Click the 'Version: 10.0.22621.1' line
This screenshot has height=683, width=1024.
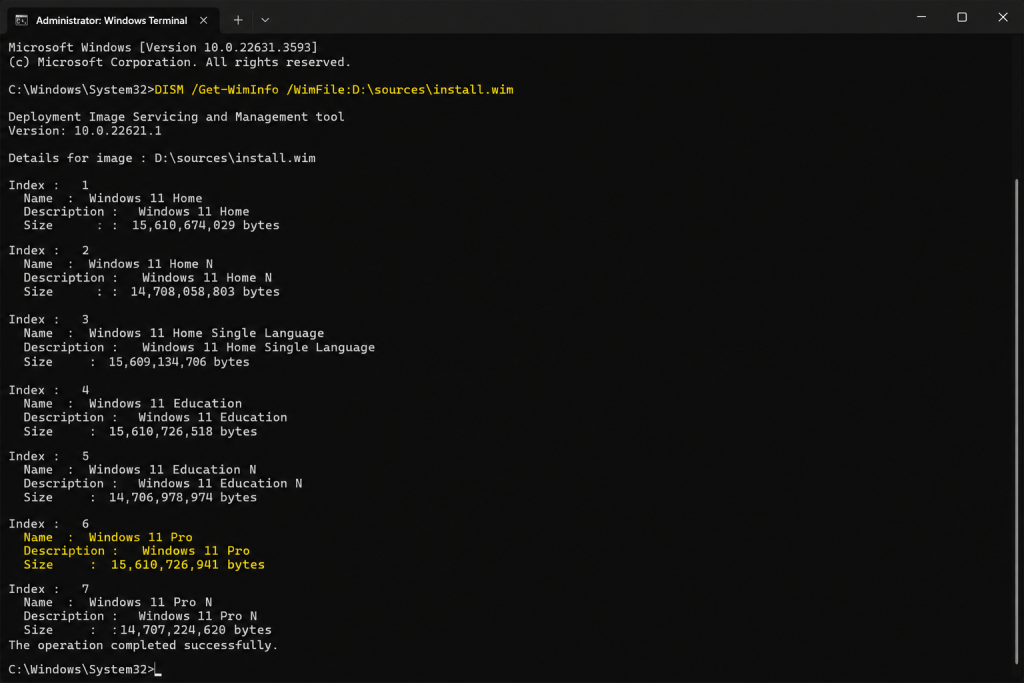[x=85, y=131]
